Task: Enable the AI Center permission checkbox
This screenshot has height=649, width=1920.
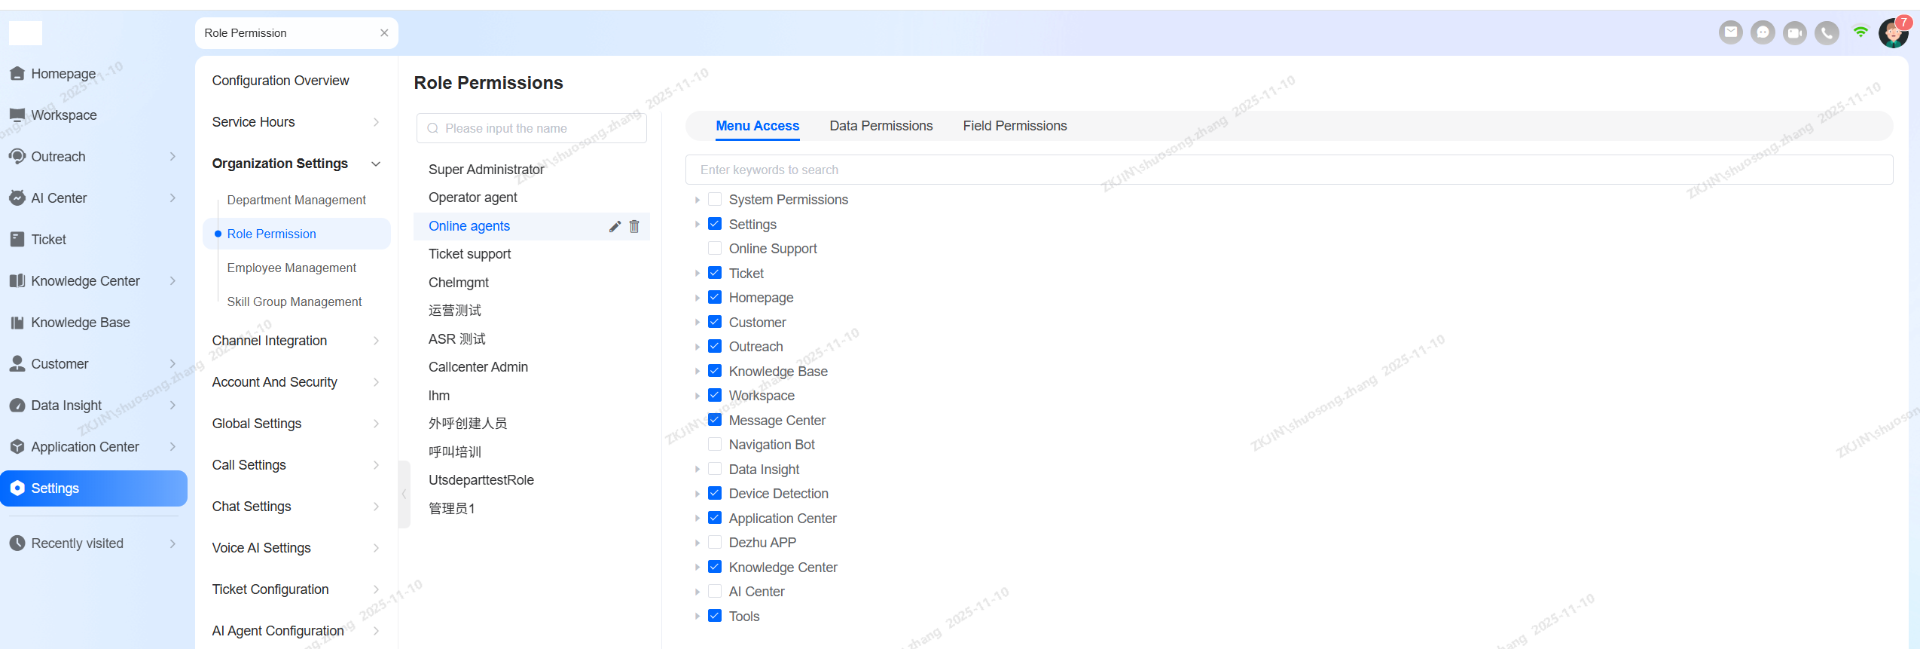Action: tap(715, 591)
